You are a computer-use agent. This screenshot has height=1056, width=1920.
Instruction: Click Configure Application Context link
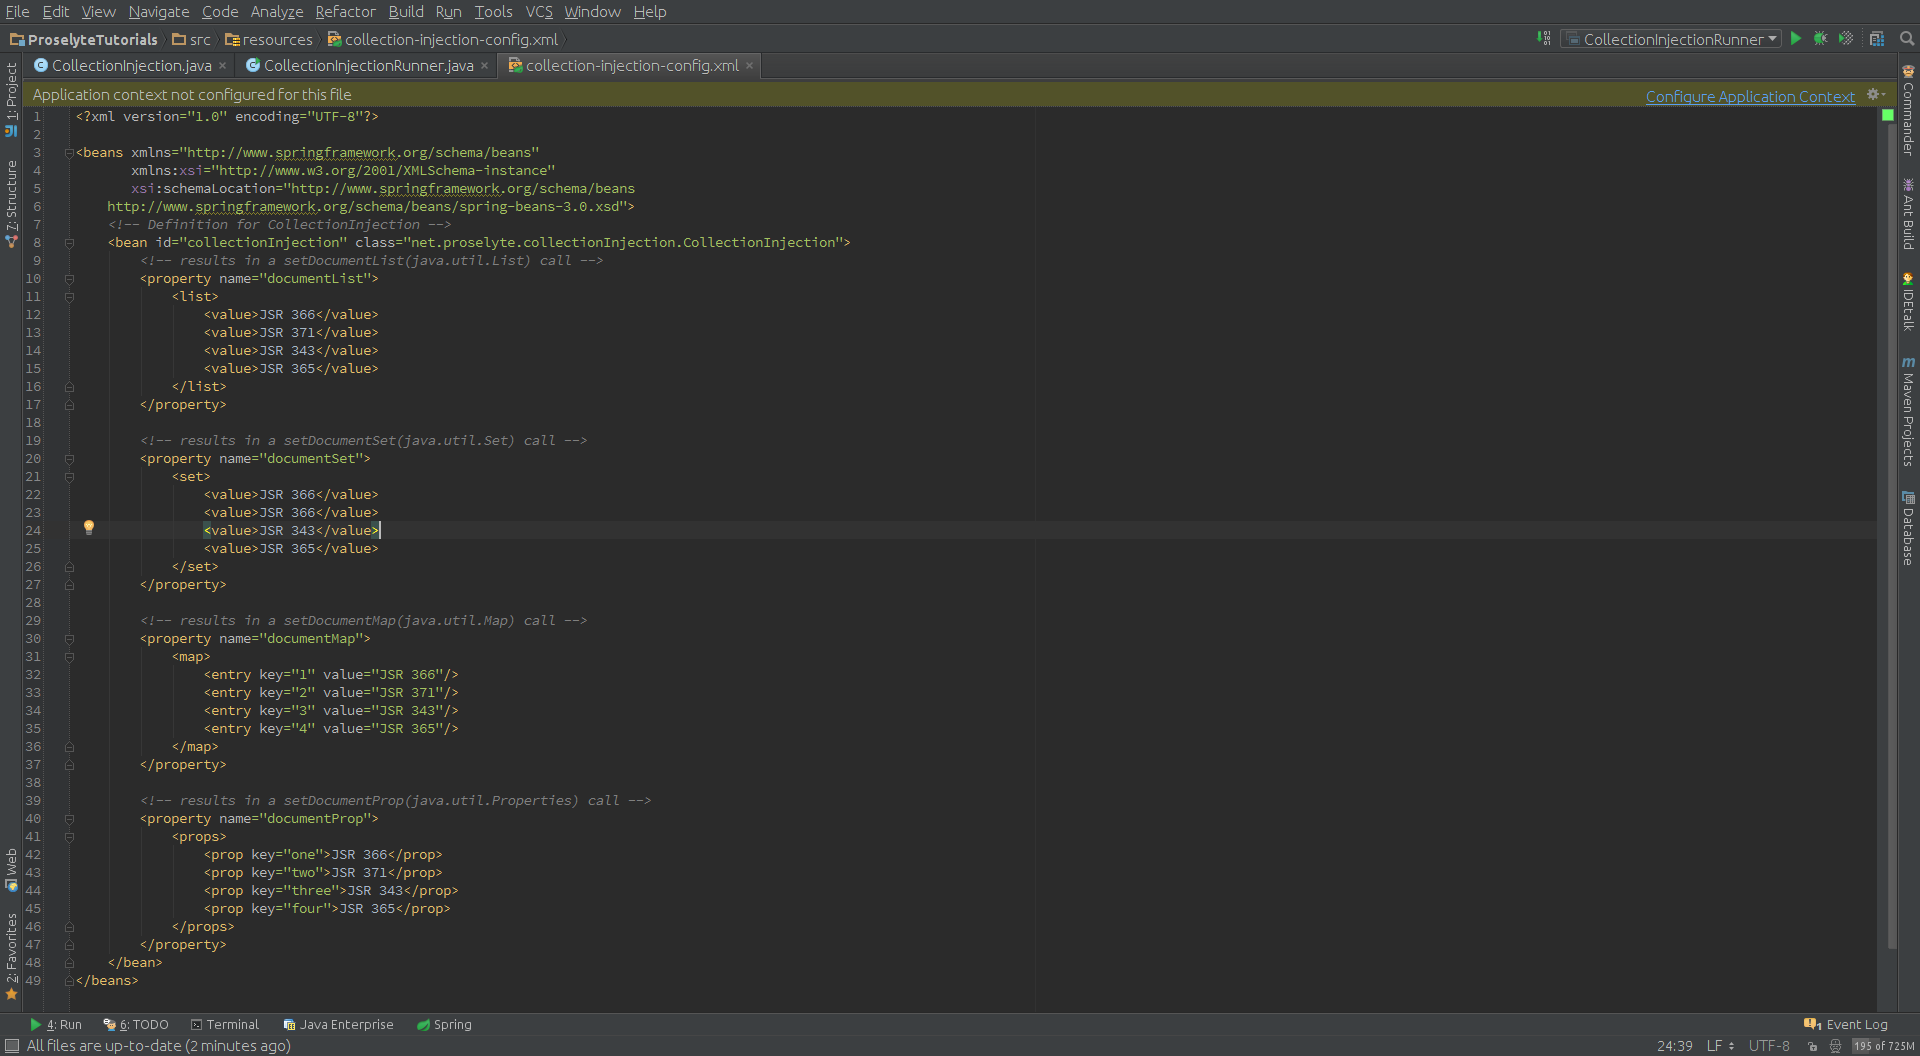[1750, 96]
